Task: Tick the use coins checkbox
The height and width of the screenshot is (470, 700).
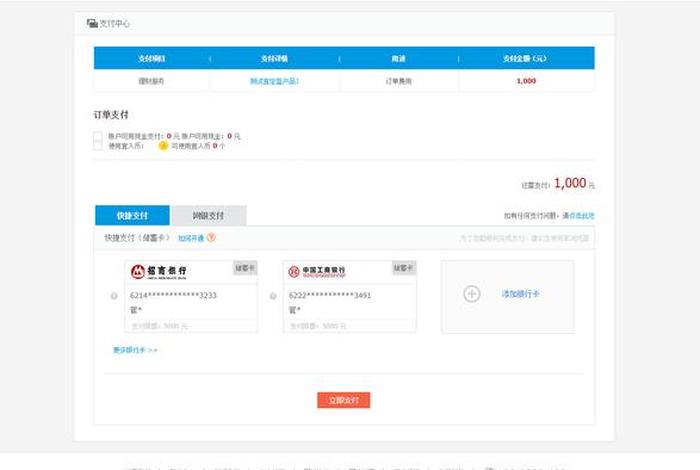Action: point(98,146)
